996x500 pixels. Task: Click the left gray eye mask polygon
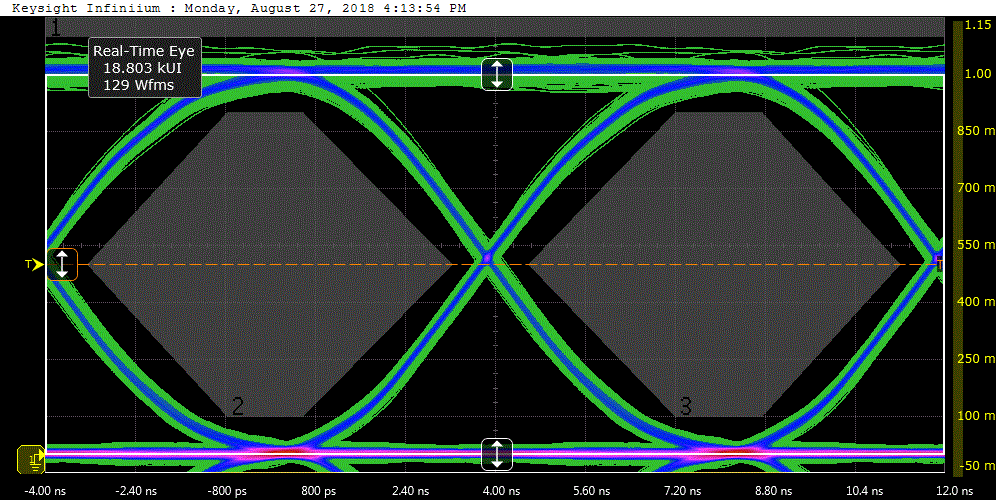pyautogui.click(x=270, y=264)
